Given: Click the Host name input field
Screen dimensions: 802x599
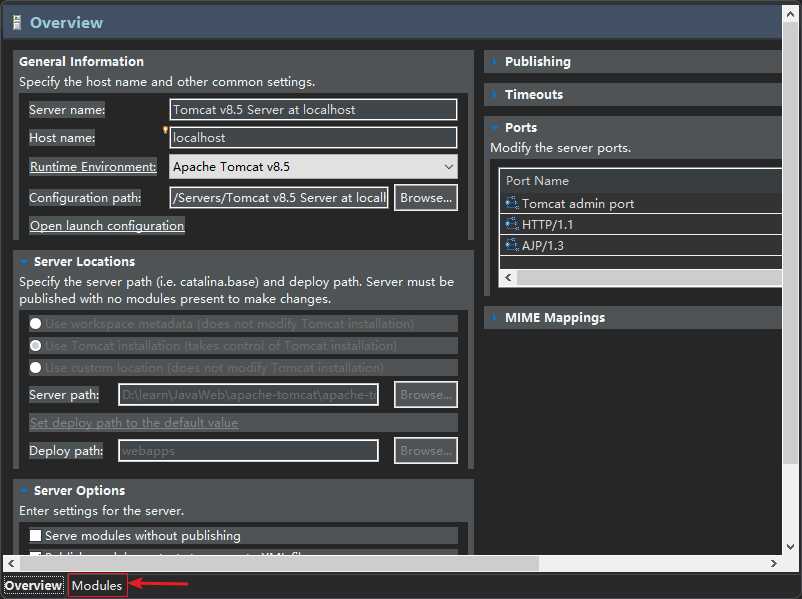Looking at the screenshot, I should click(313, 138).
